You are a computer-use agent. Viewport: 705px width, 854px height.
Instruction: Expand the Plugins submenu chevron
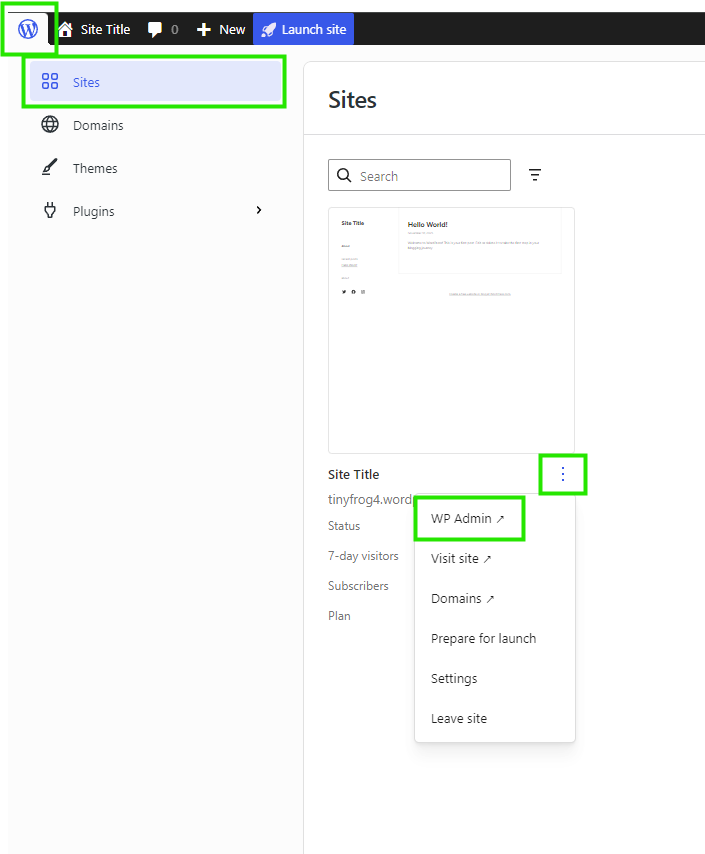point(259,210)
